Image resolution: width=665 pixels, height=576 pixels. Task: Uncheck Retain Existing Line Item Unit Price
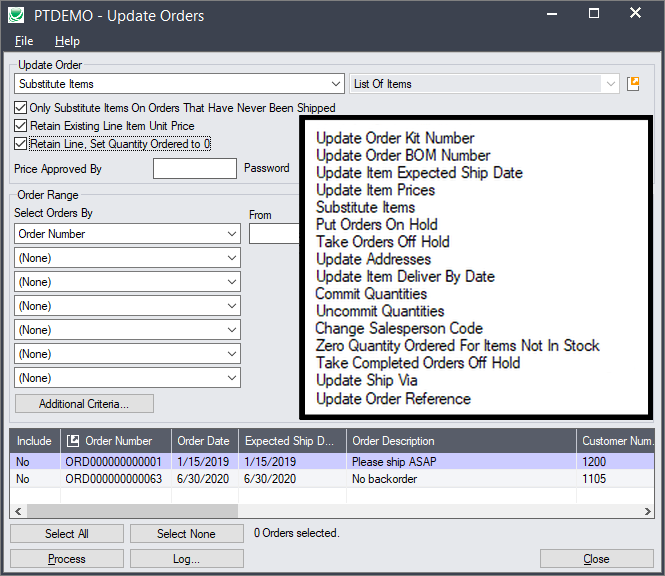pos(21,126)
